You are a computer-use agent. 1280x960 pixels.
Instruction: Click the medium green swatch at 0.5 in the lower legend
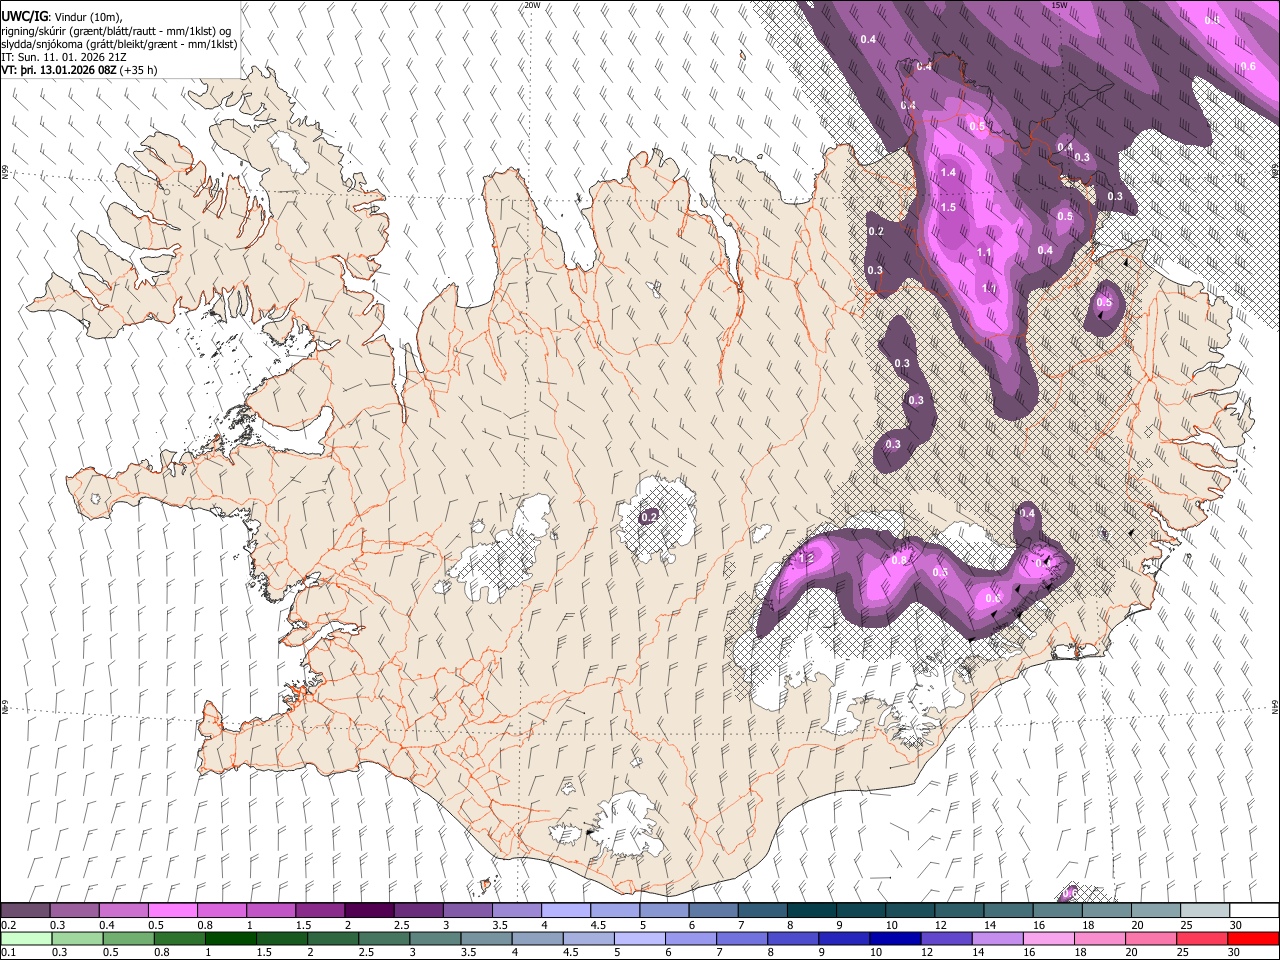pyautogui.click(x=128, y=938)
